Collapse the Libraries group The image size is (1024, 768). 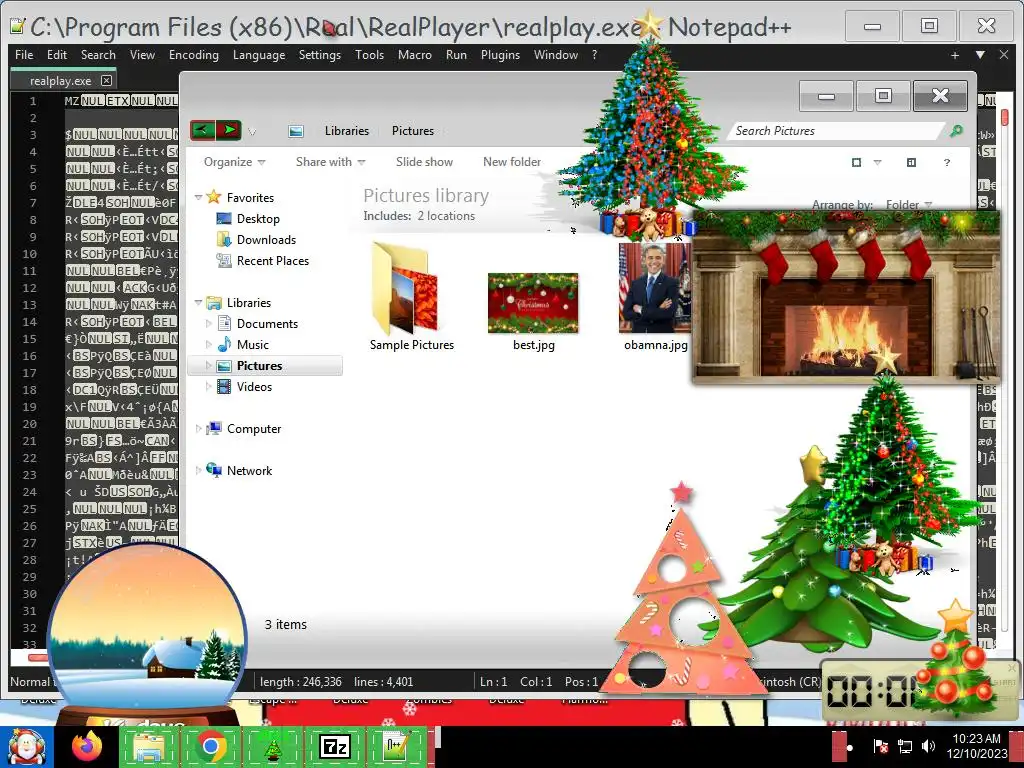pos(199,302)
